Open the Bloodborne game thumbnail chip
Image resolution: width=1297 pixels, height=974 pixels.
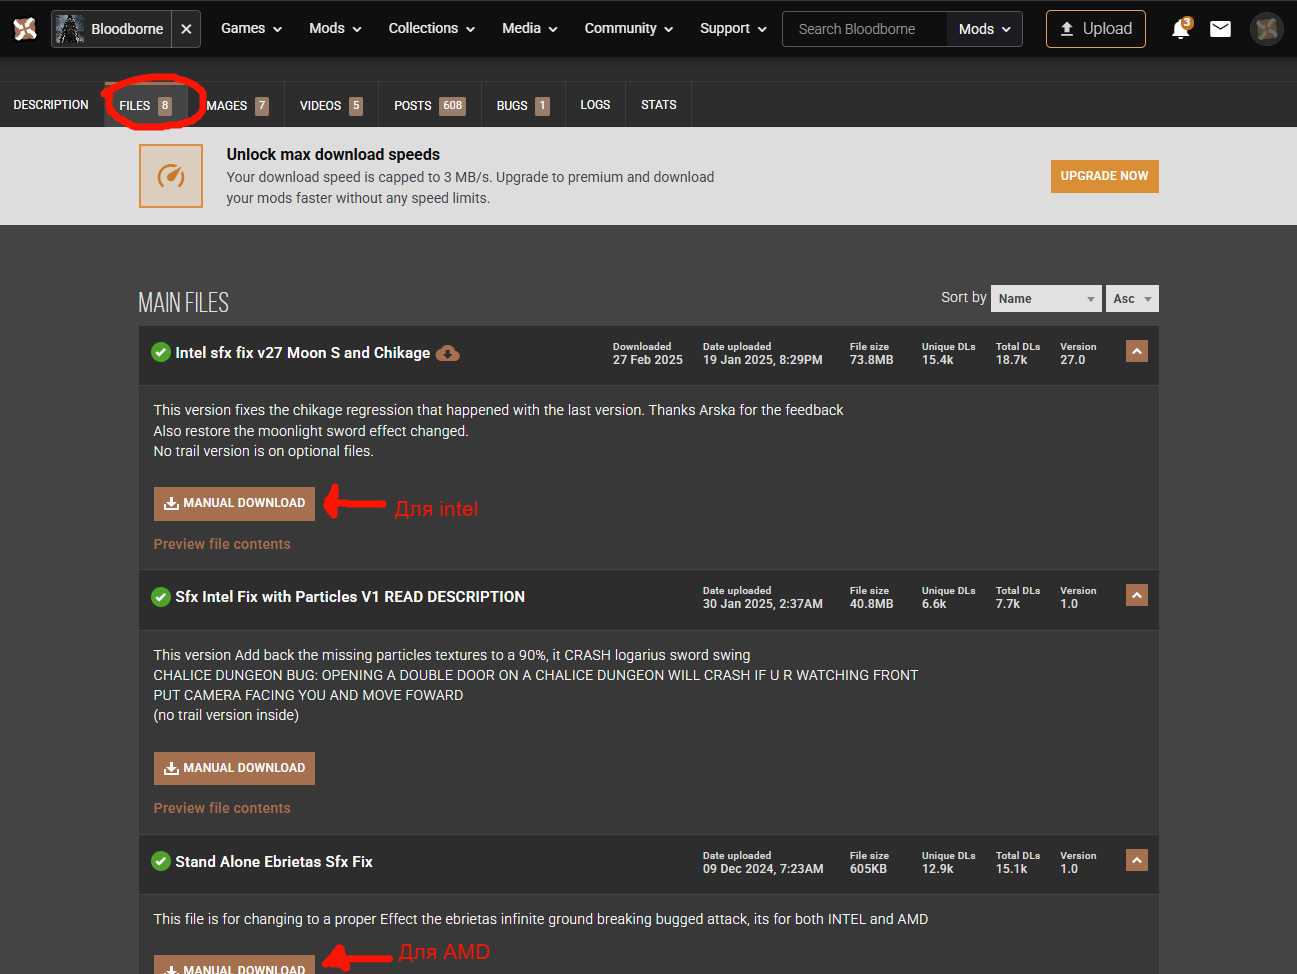pos(111,29)
